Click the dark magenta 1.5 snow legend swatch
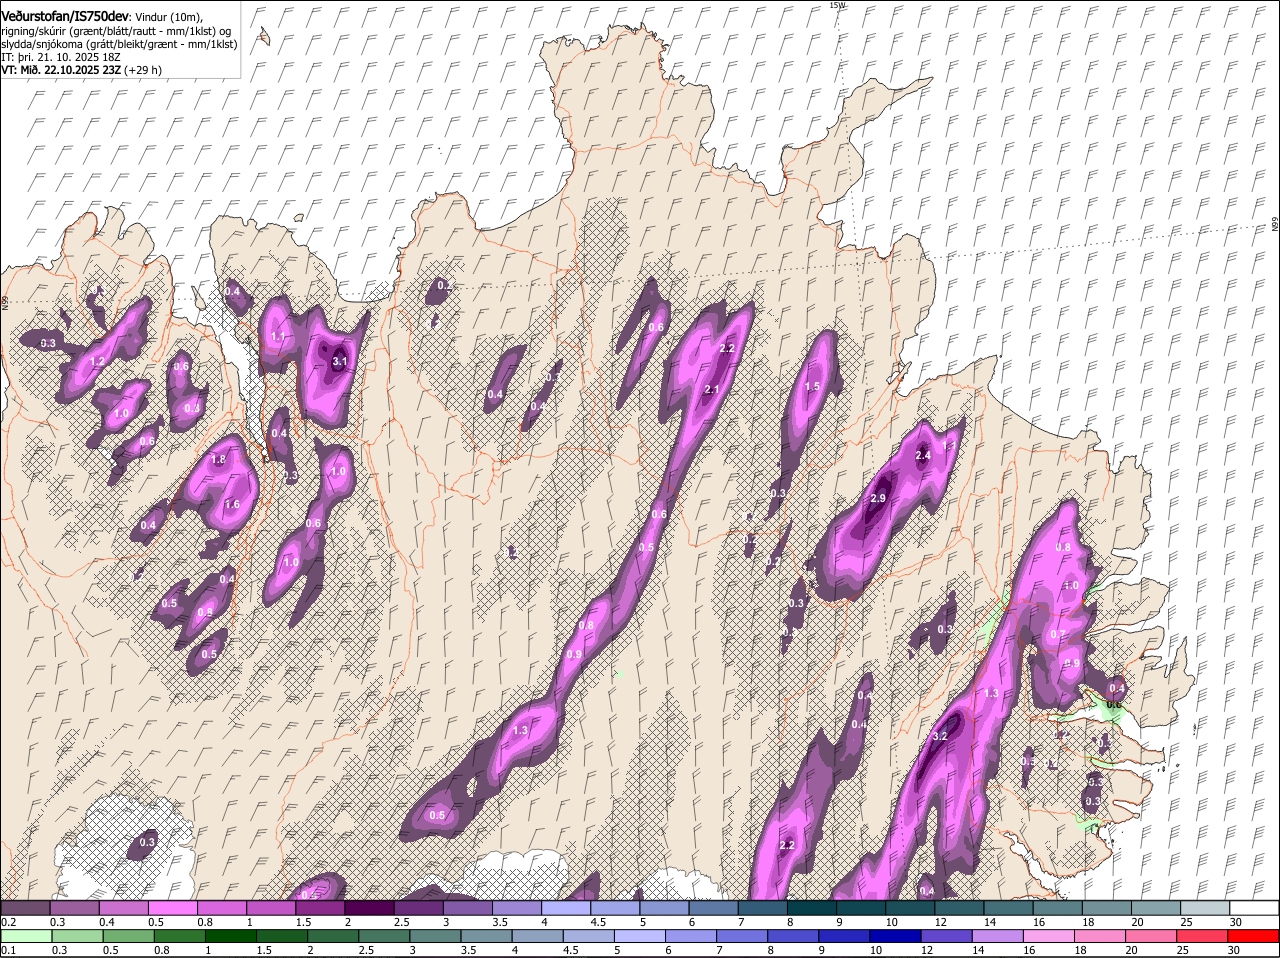 tap(320, 908)
